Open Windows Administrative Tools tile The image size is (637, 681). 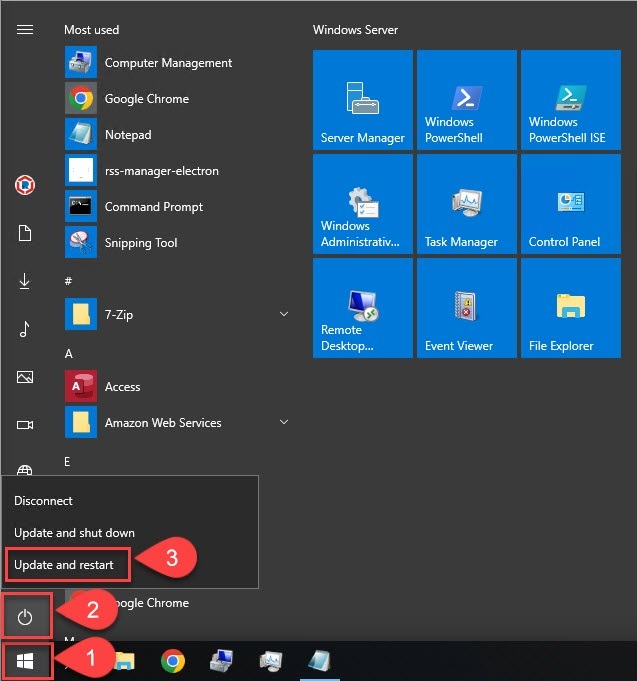[x=362, y=204]
